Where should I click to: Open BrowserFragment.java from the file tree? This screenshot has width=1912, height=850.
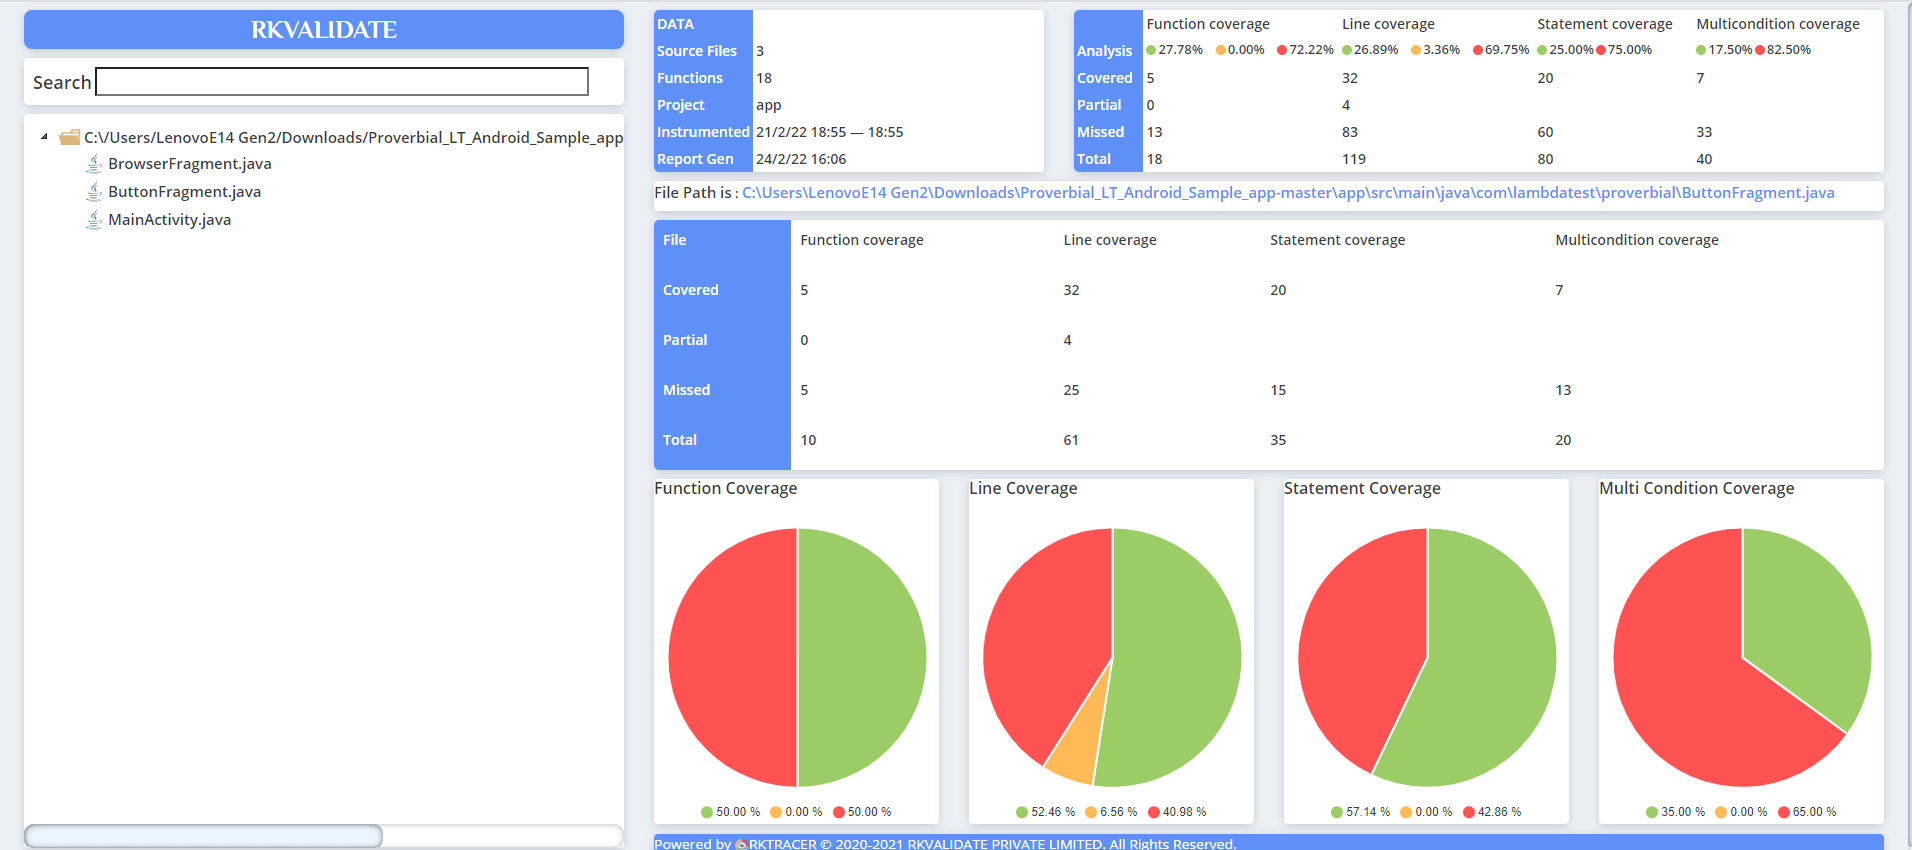tap(189, 164)
